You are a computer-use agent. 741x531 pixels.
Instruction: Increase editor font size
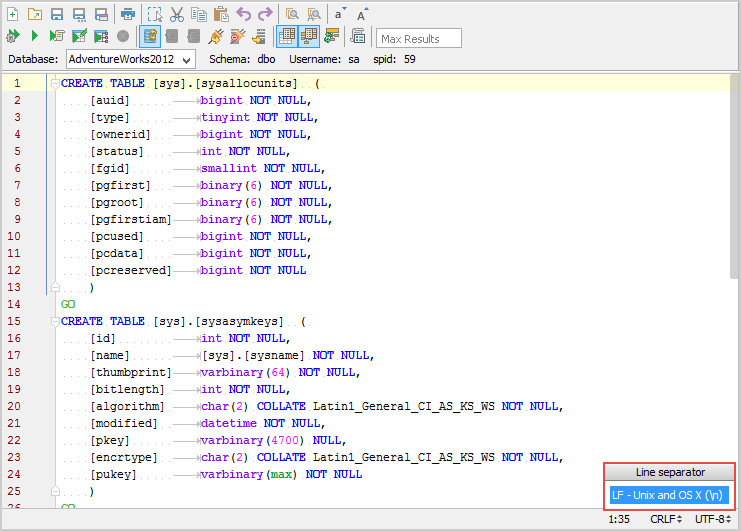(x=362, y=14)
